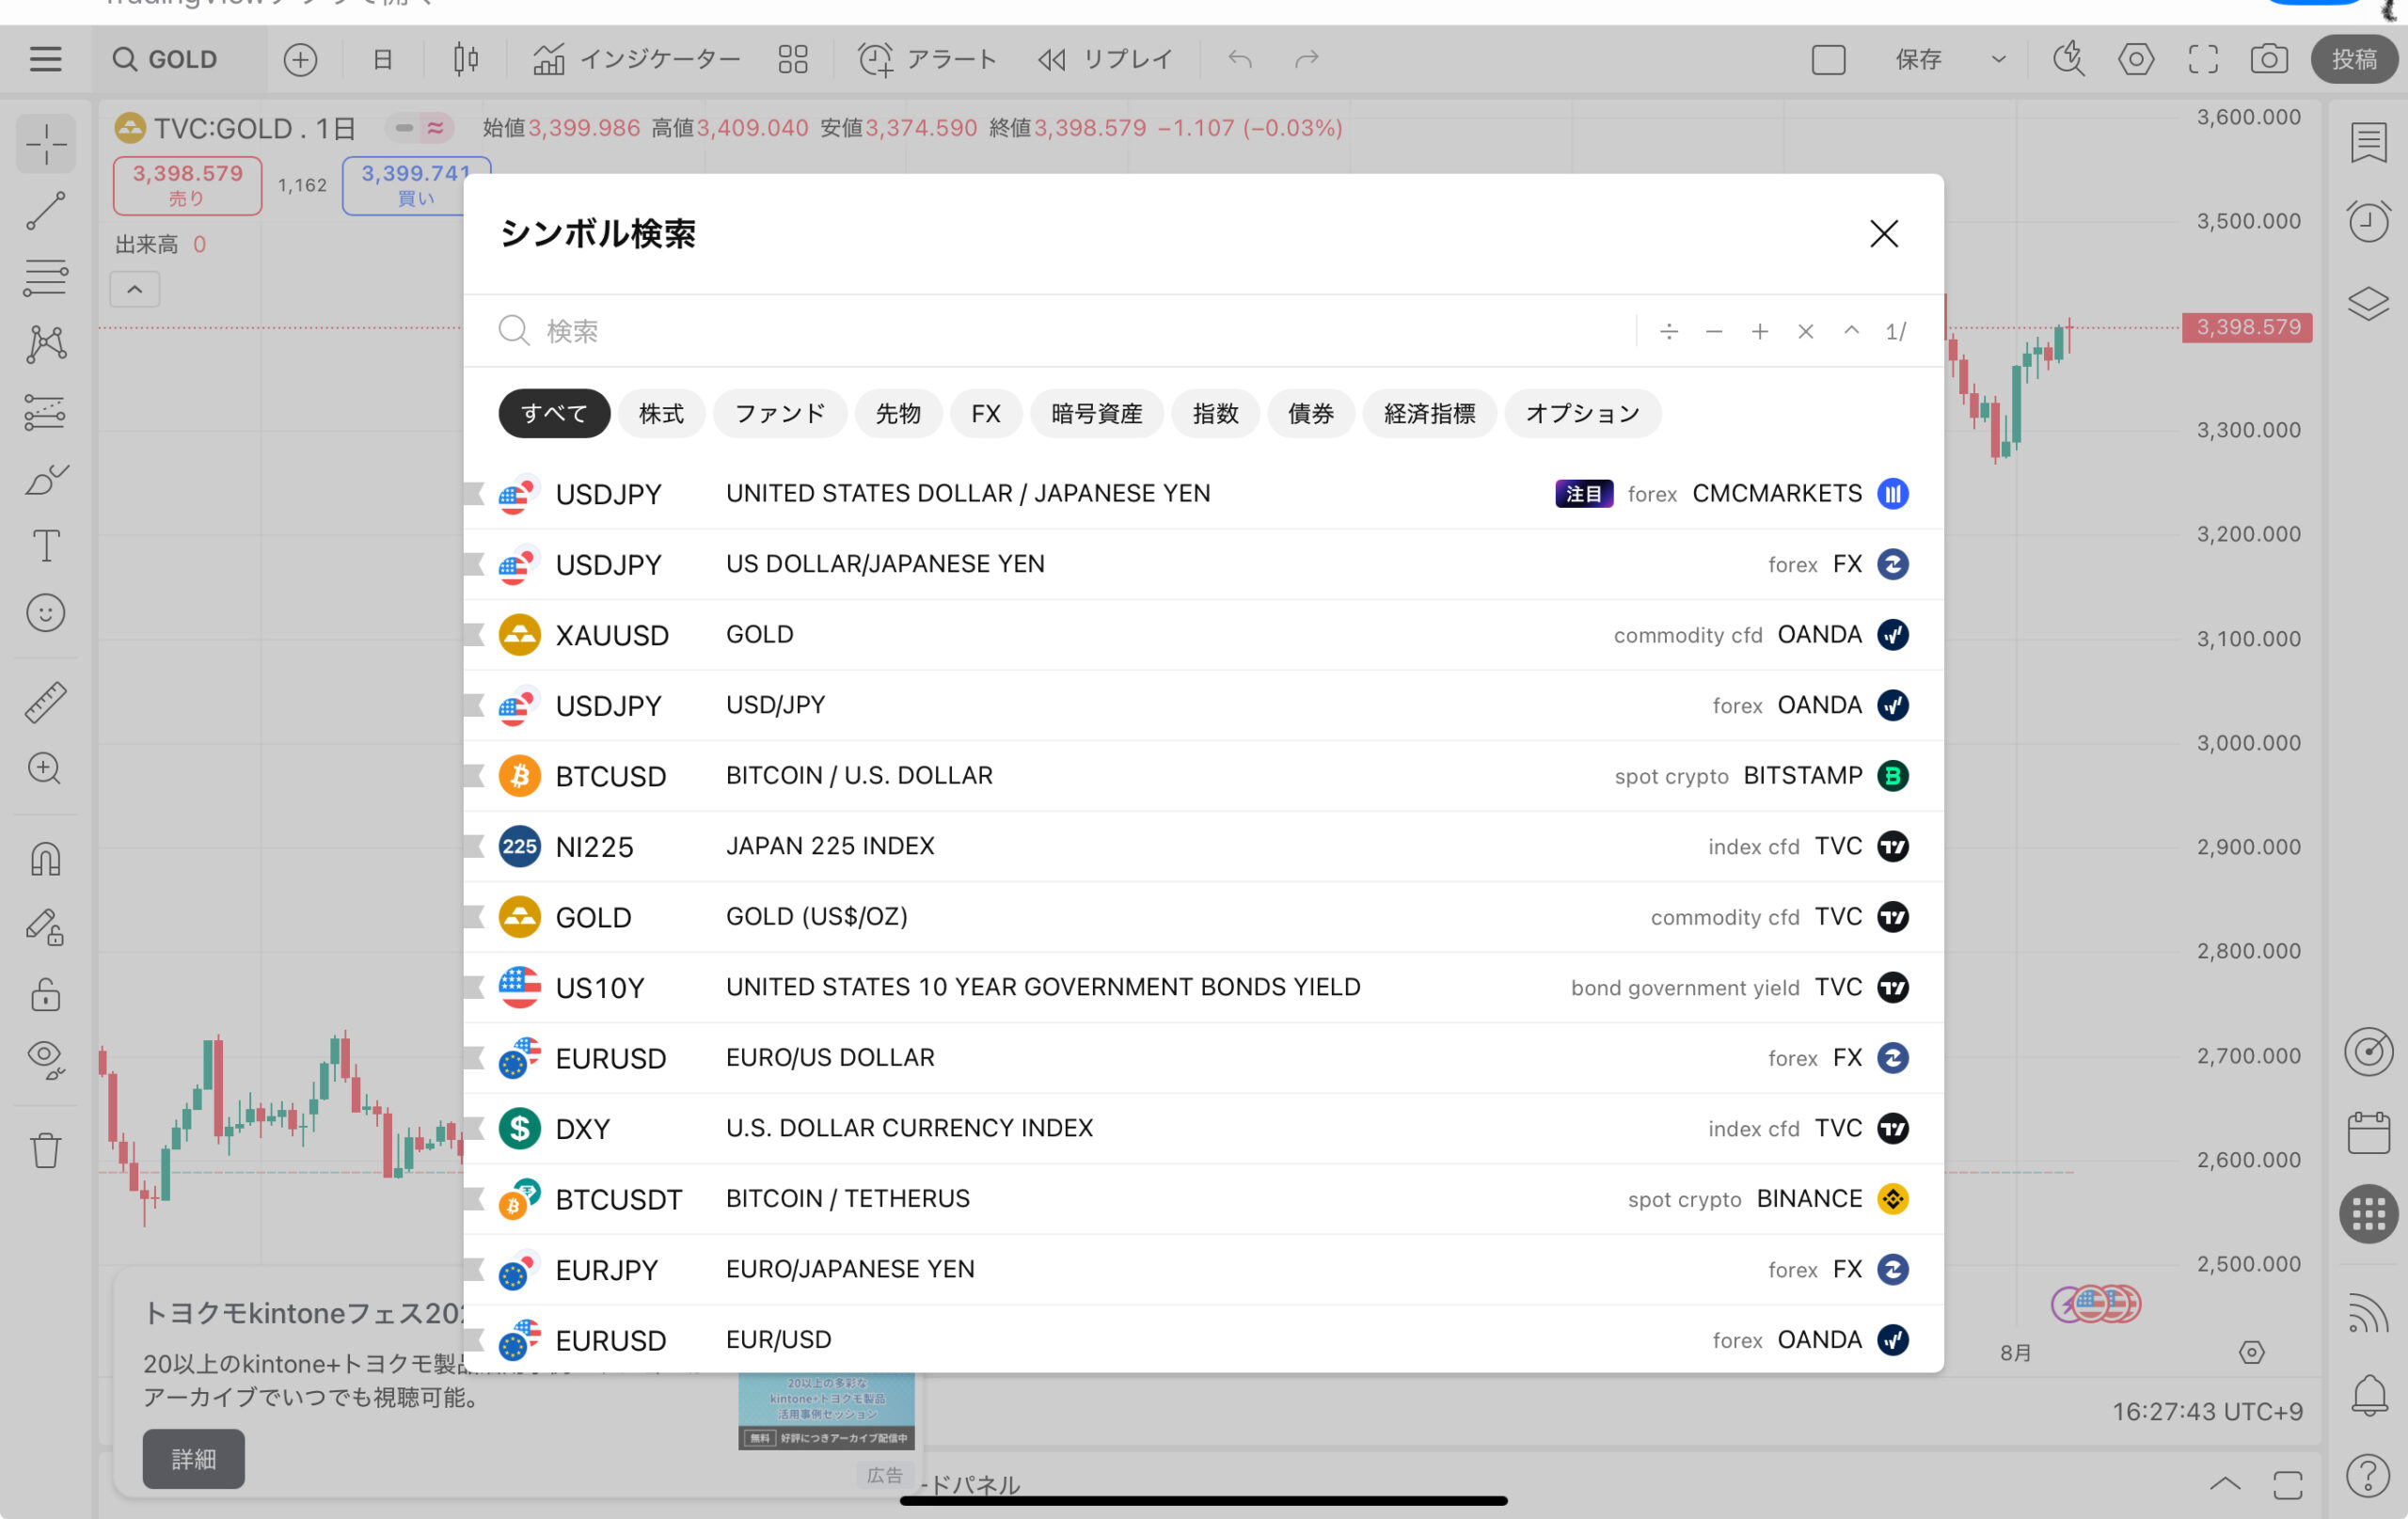Viewport: 2408px width, 1519px height.
Task: Click the trash remove drawings icon
Action: pos(46,1150)
